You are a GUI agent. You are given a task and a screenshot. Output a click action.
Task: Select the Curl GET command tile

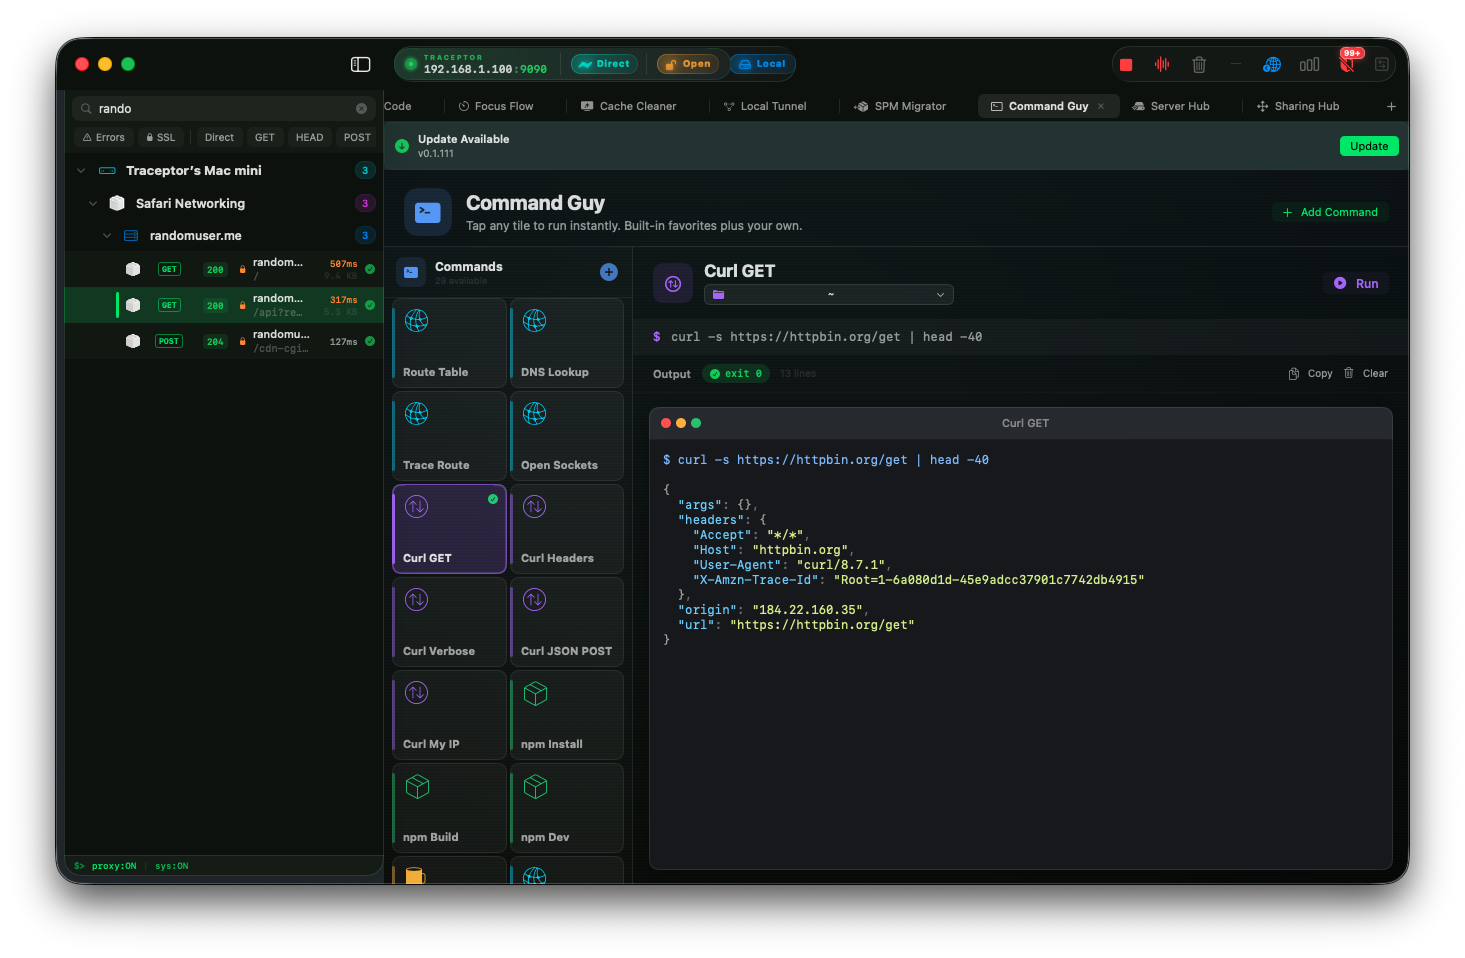[x=449, y=529]
